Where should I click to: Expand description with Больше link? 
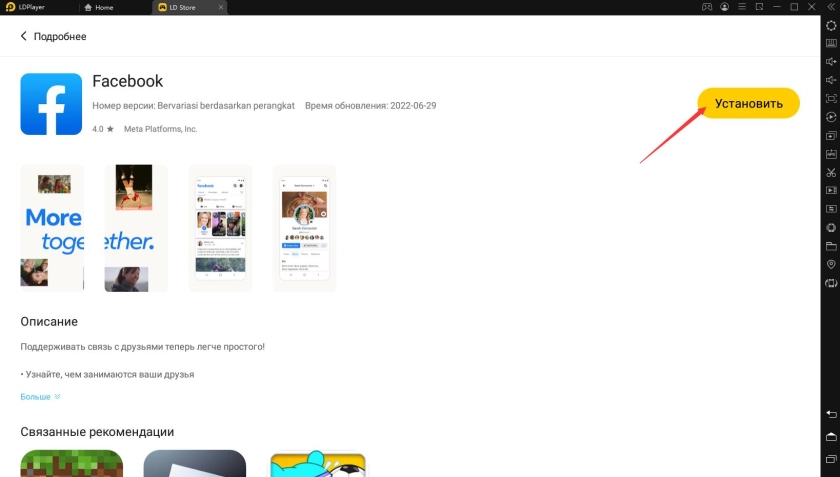(x=40, y=397)
